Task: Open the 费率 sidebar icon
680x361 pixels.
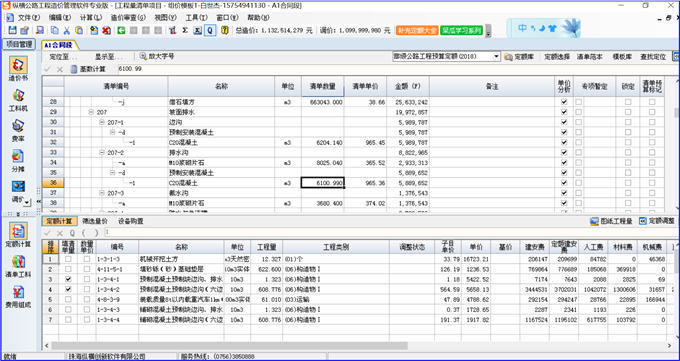Action: (18, 130)
